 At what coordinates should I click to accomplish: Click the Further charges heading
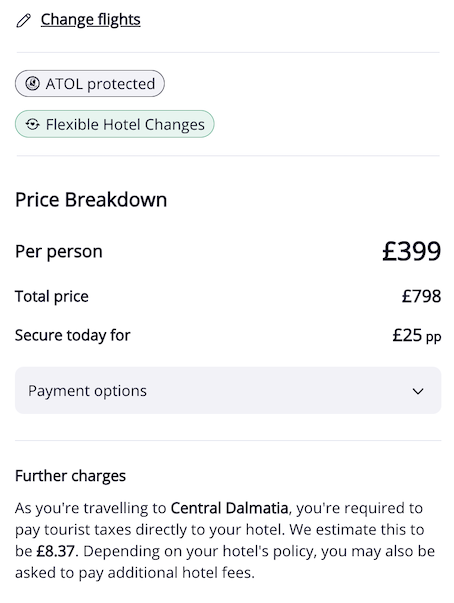click(70, 476)
